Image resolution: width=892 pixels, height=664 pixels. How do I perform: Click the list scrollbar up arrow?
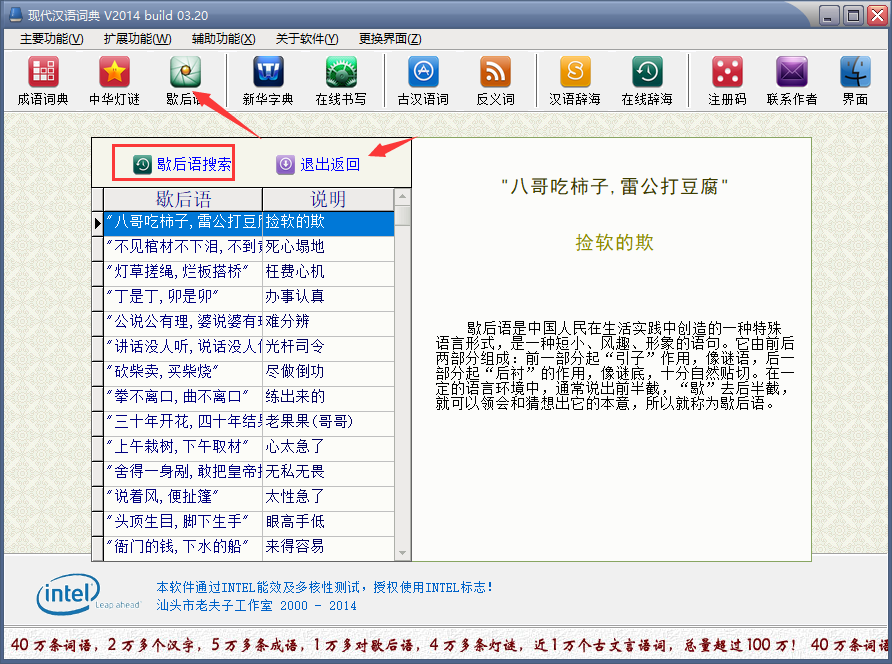pyautogui.click(x=403, y=197)
